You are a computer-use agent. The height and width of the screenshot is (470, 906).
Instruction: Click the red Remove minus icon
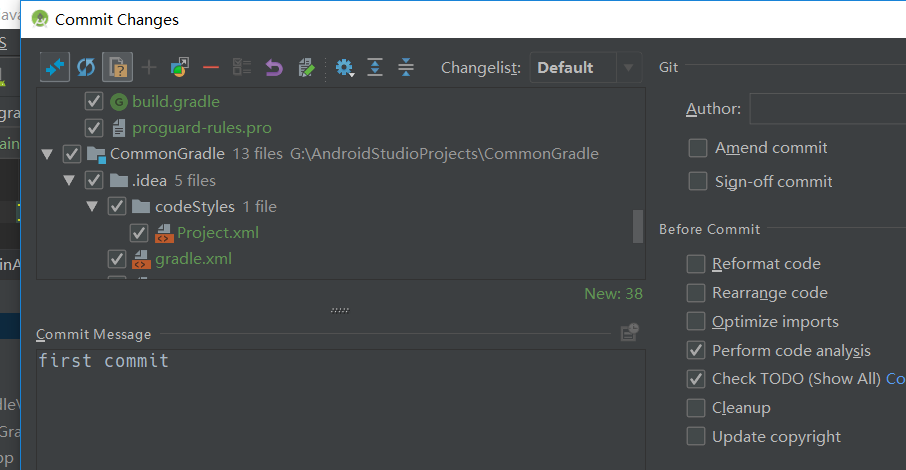(x=210, y=68)
